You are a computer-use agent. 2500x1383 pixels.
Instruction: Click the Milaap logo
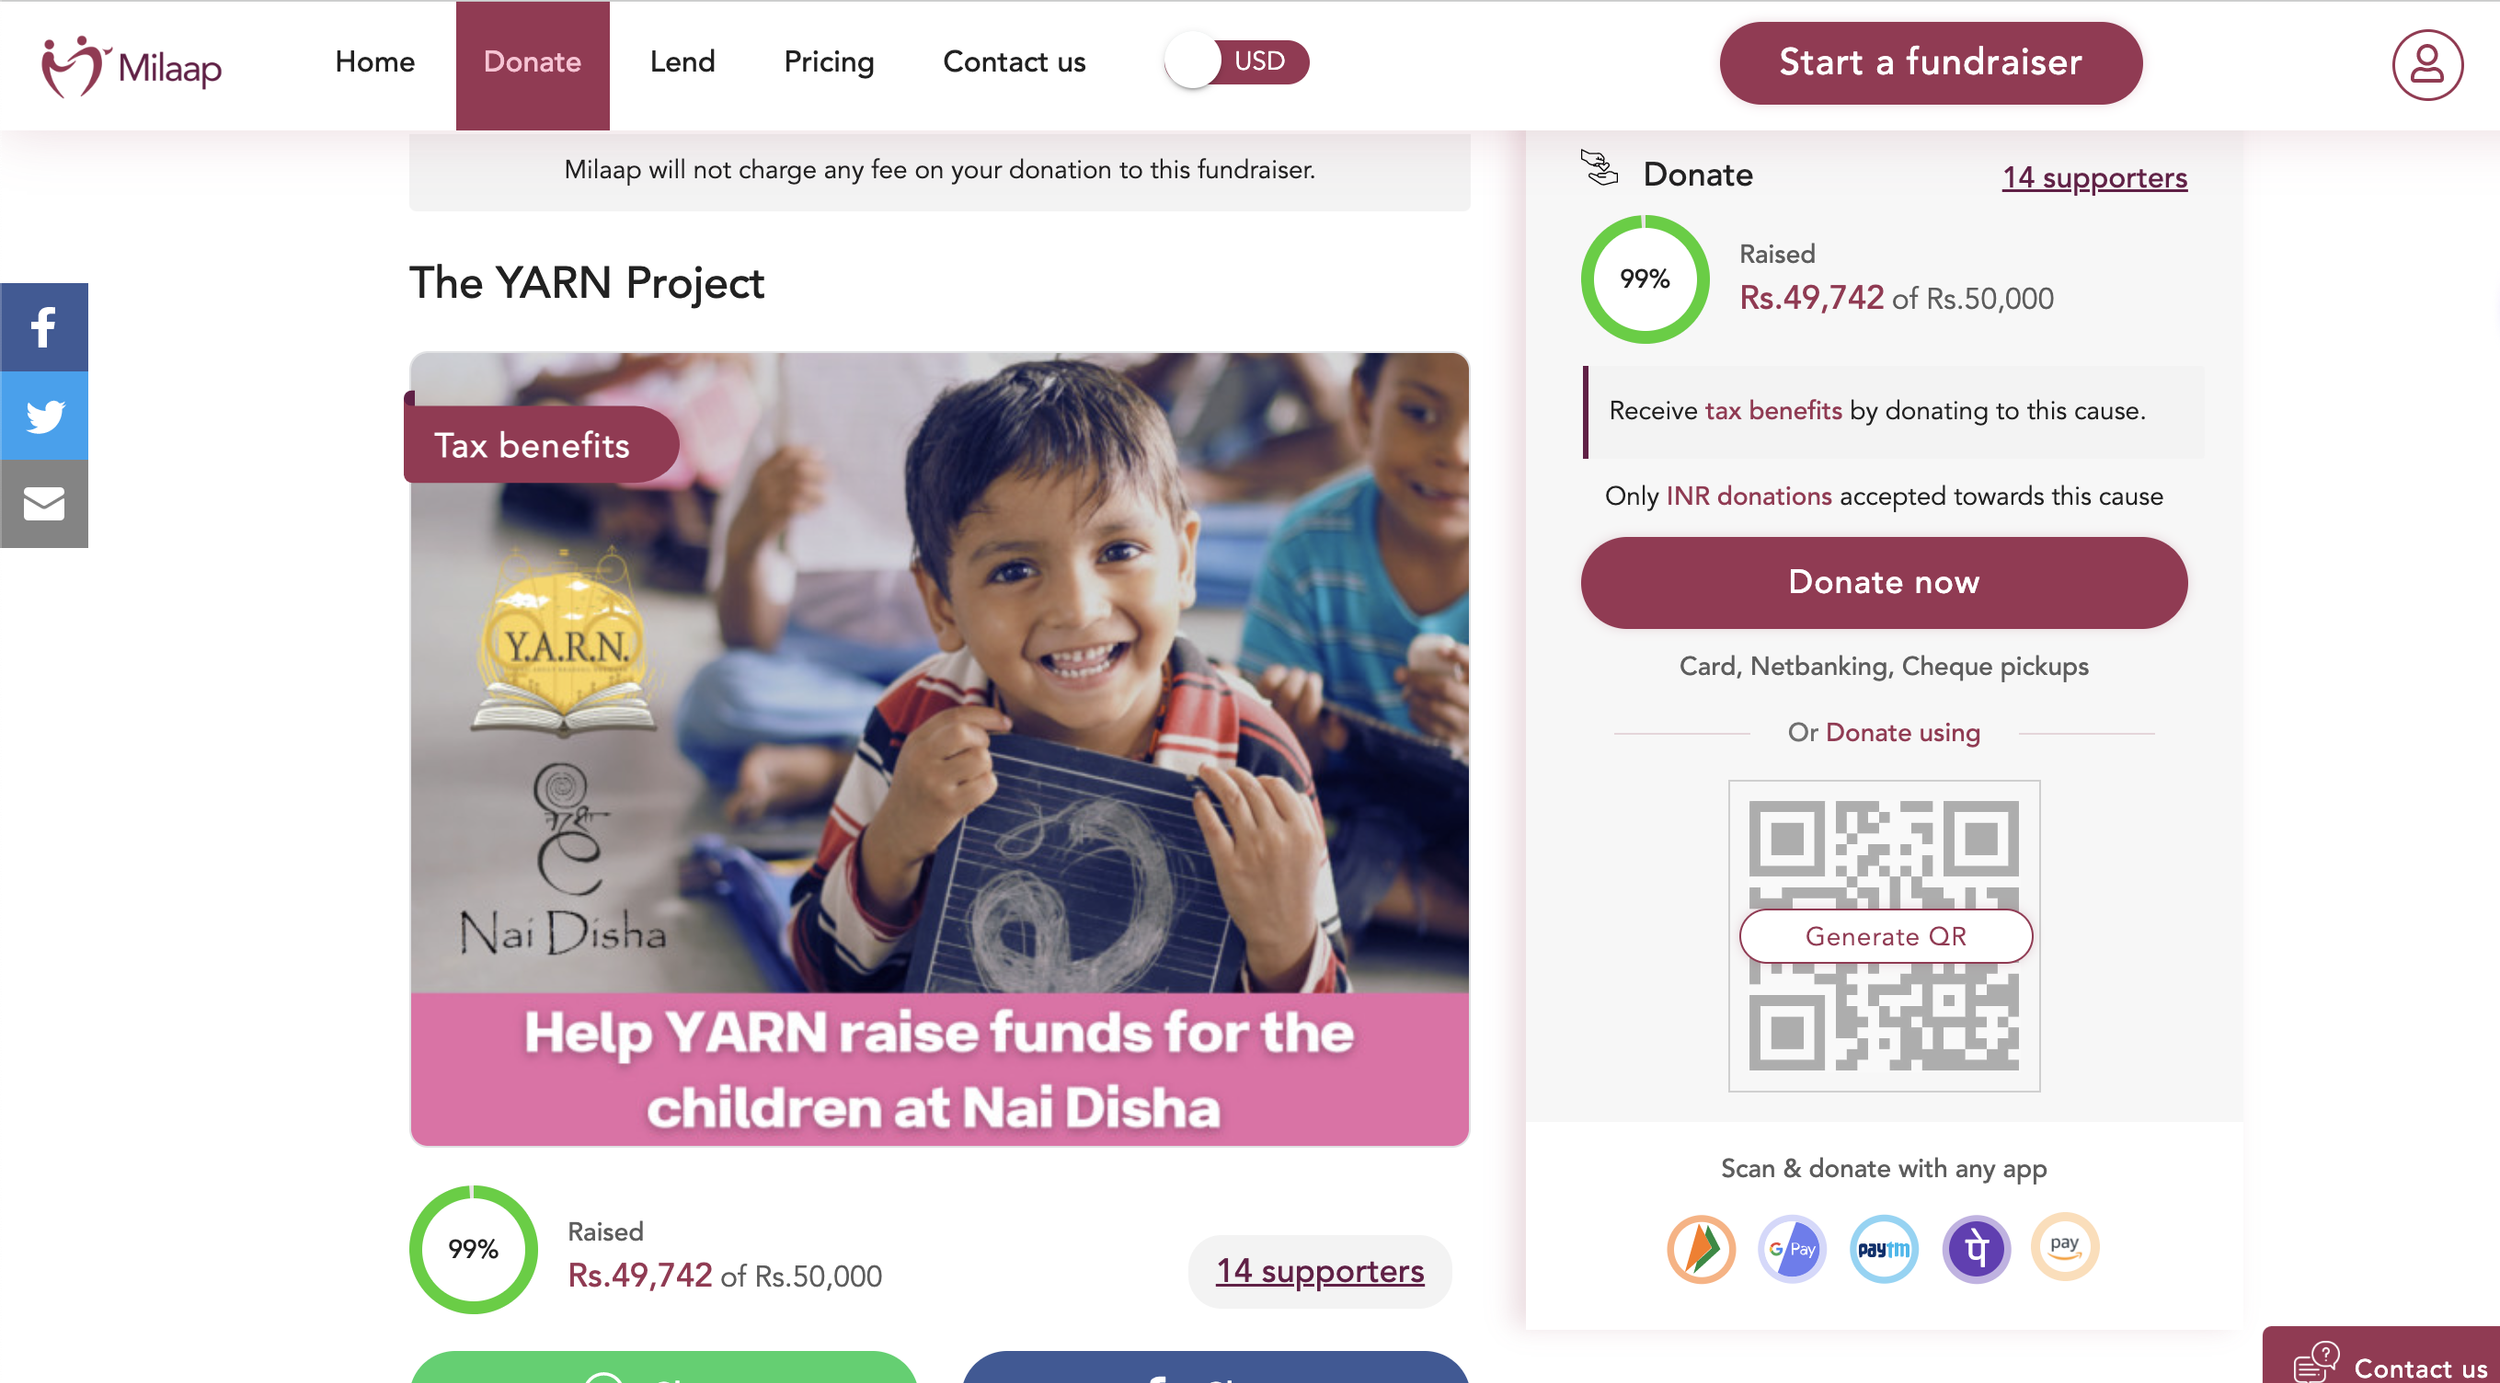131,66
